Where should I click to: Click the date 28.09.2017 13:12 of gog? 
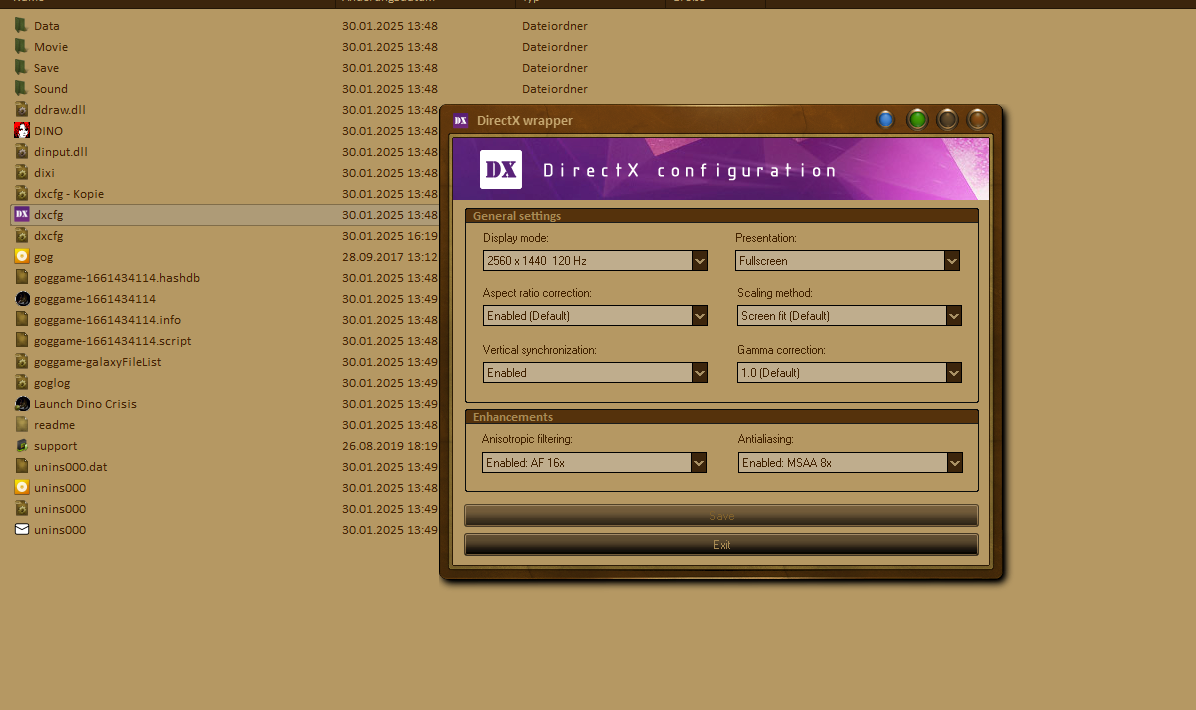pos(390,257)
